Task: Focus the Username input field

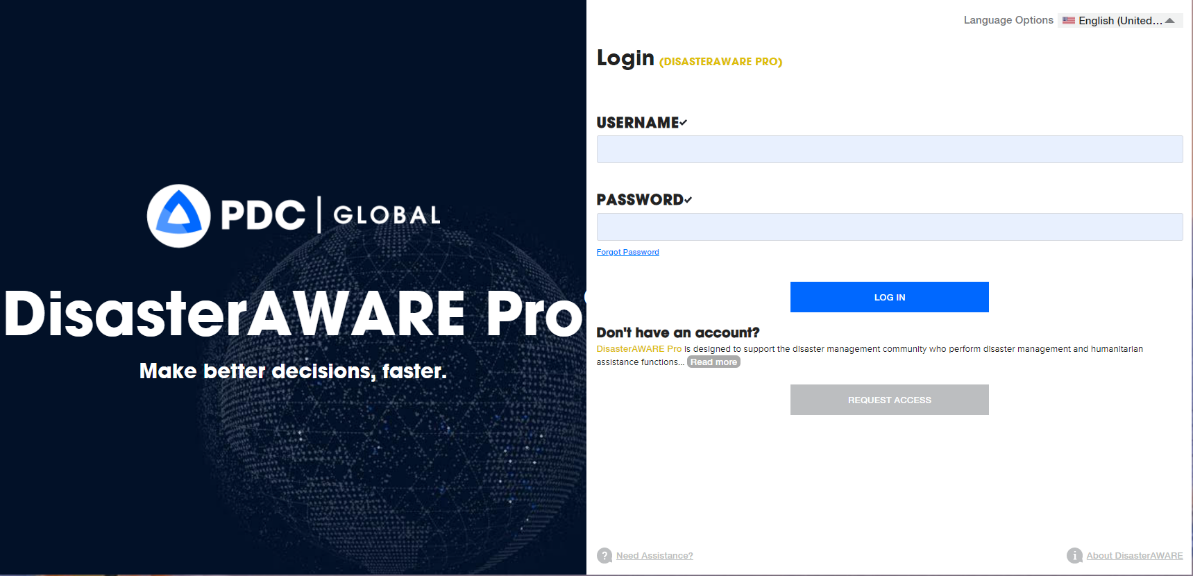Action: pyautogui.click(x=889, y=149)
